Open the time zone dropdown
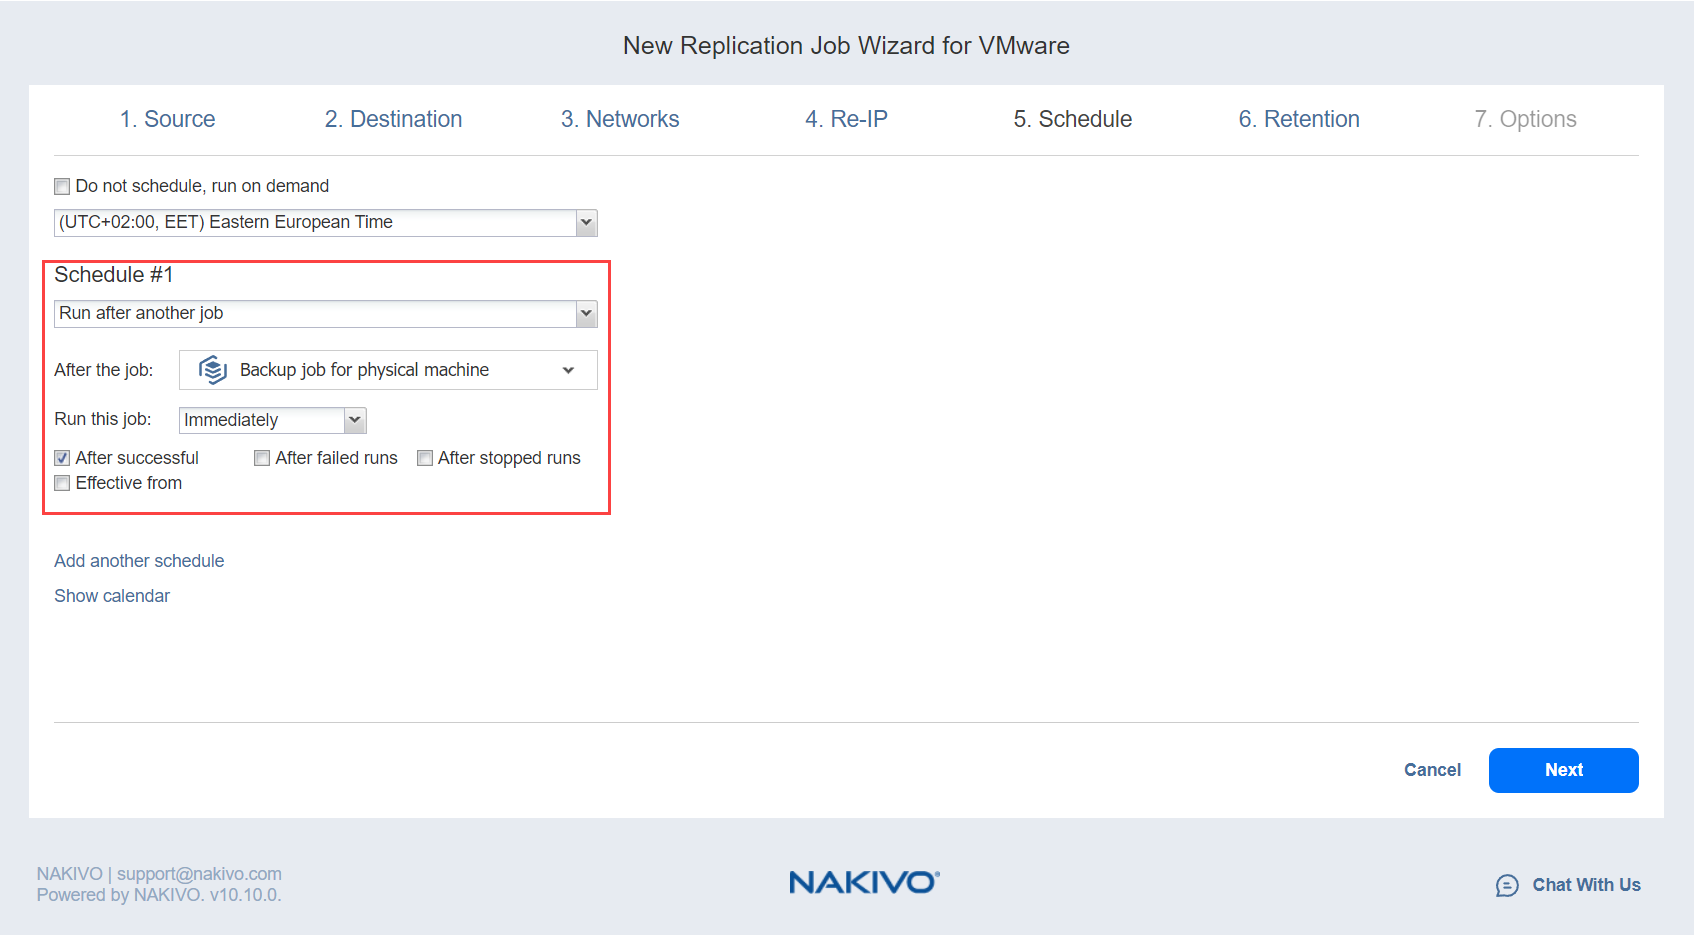1694x935 pixels. pos(586,223)
